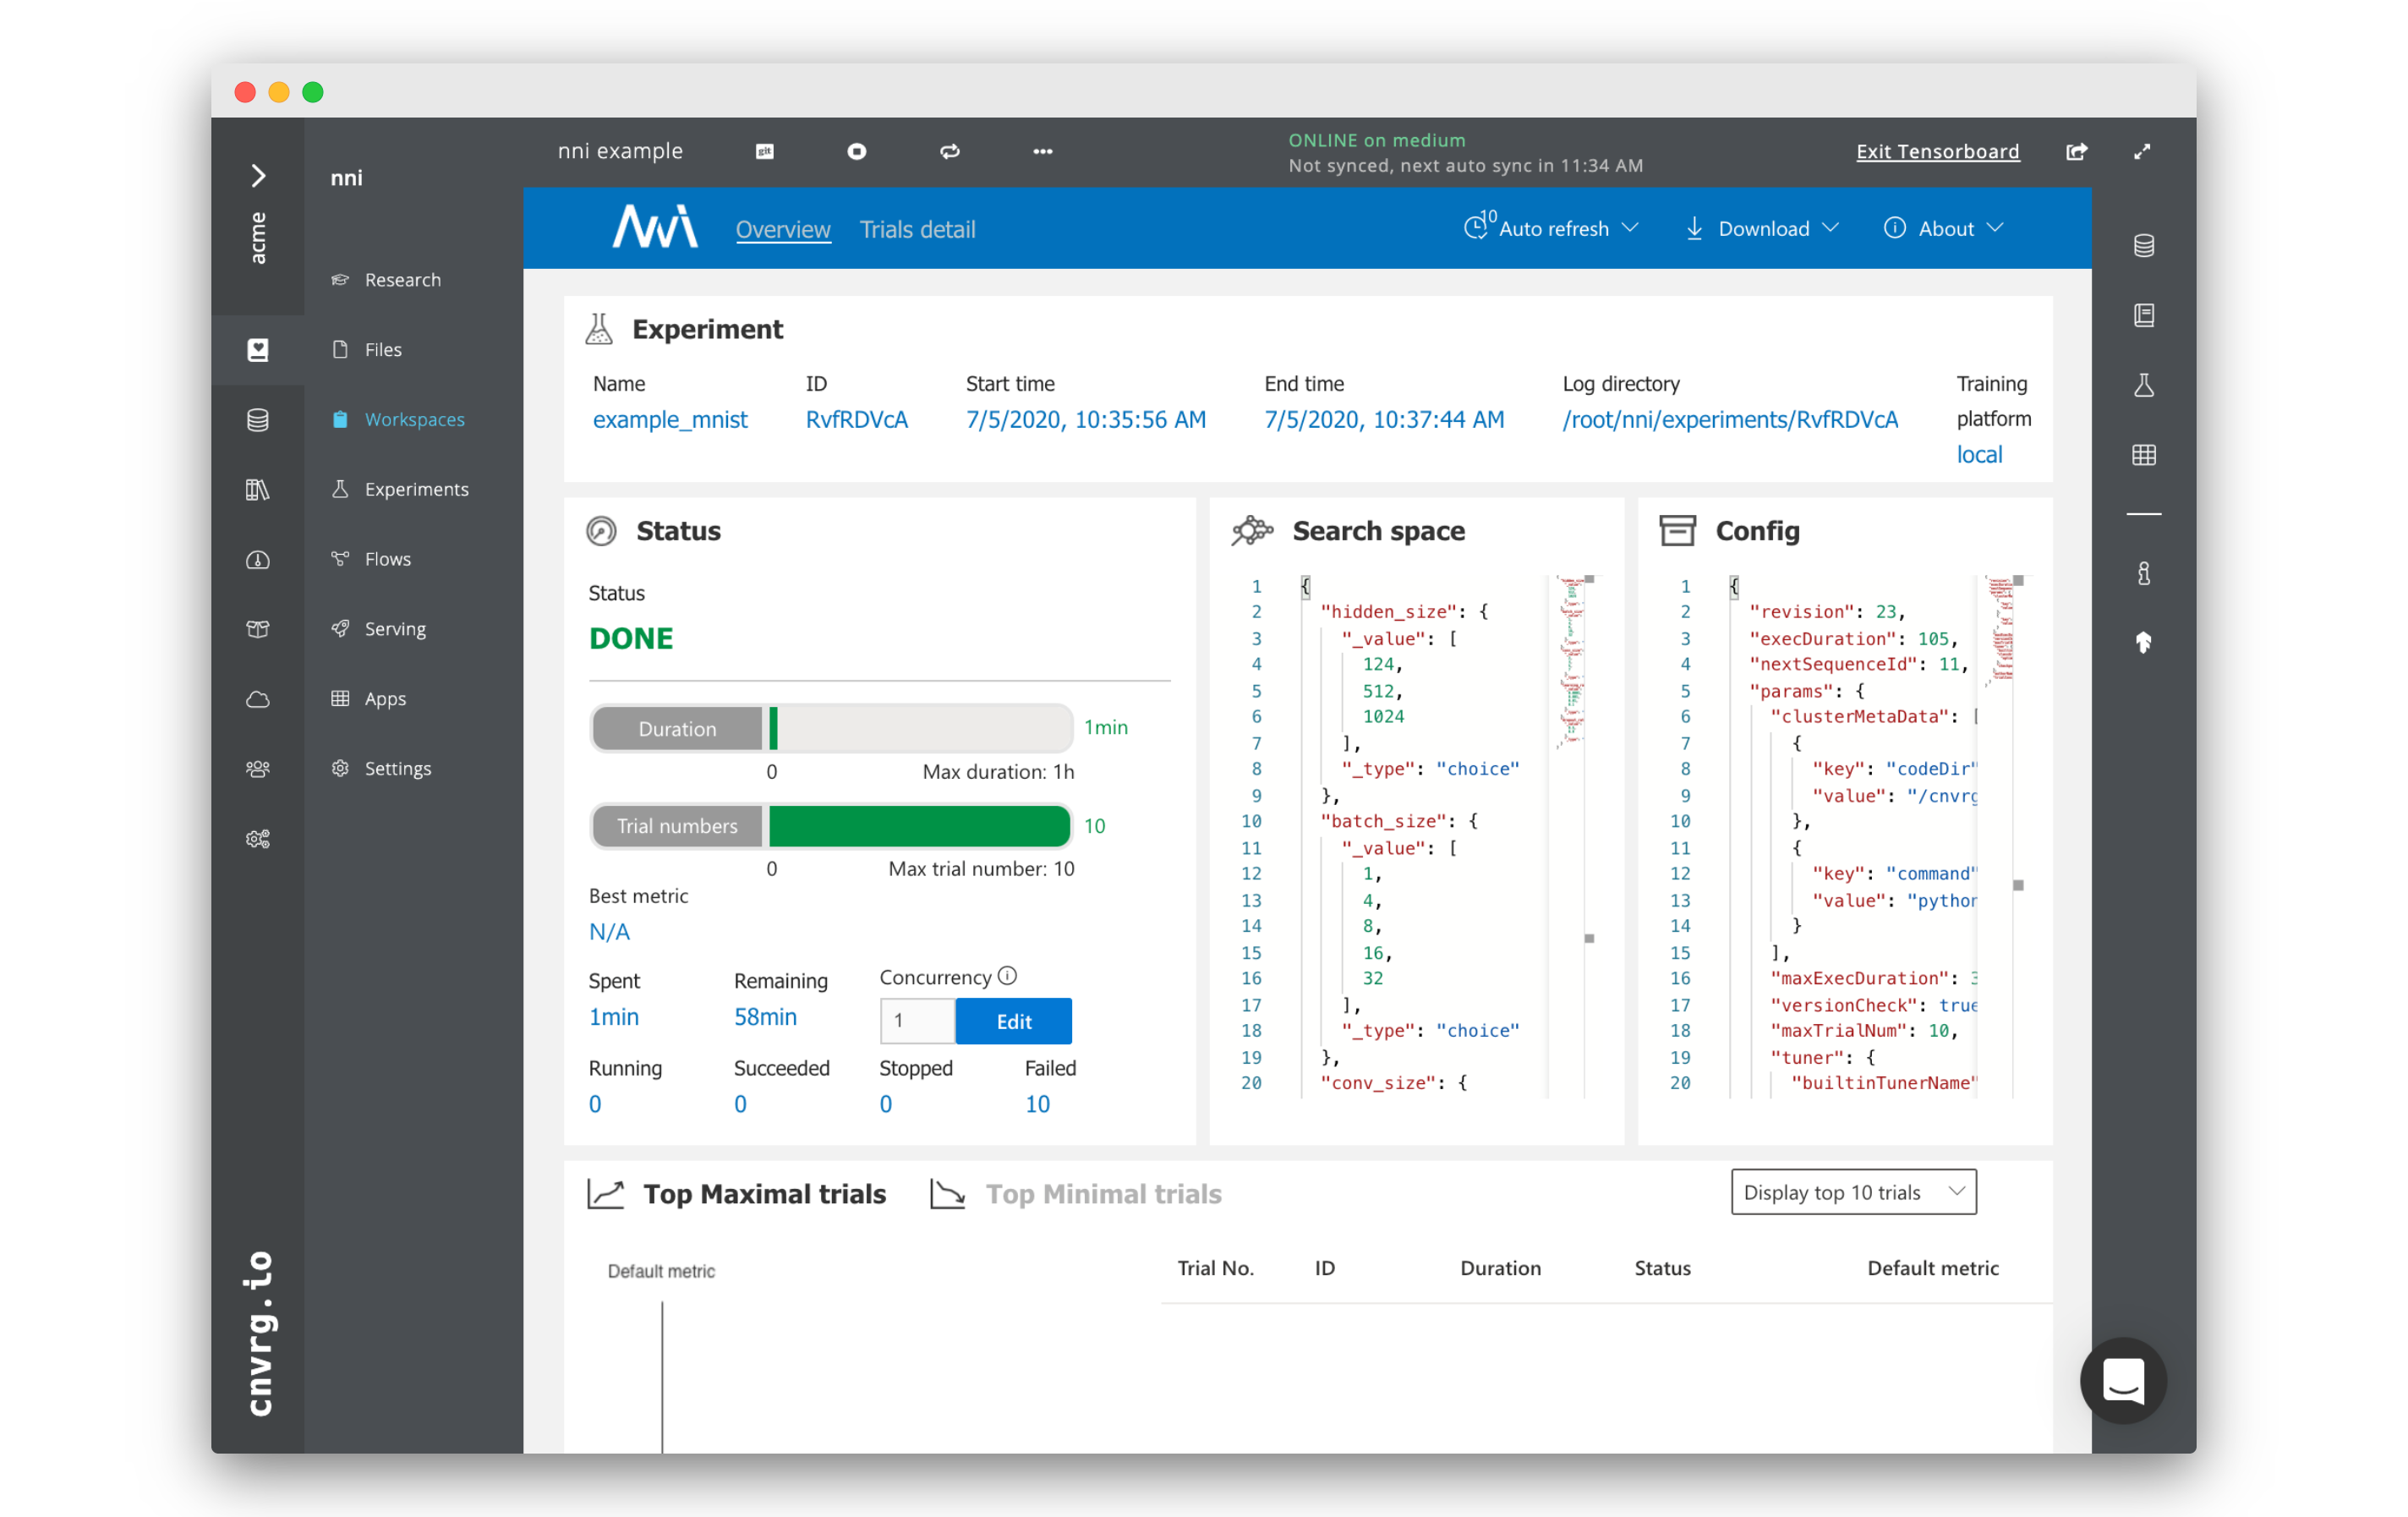Image resolution: width=2408 pixels, height=1517 pixels.
Task: Click the projects icon in left rail
Action: point(258,350)
